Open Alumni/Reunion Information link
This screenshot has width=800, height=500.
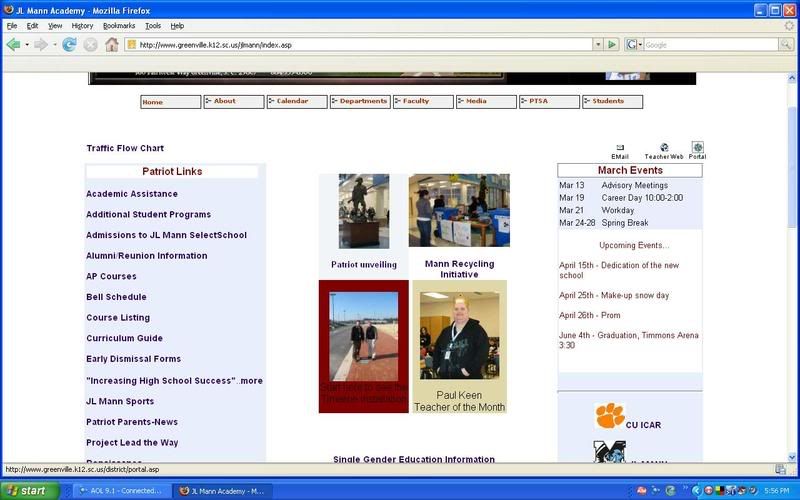(x=146, y=256)
